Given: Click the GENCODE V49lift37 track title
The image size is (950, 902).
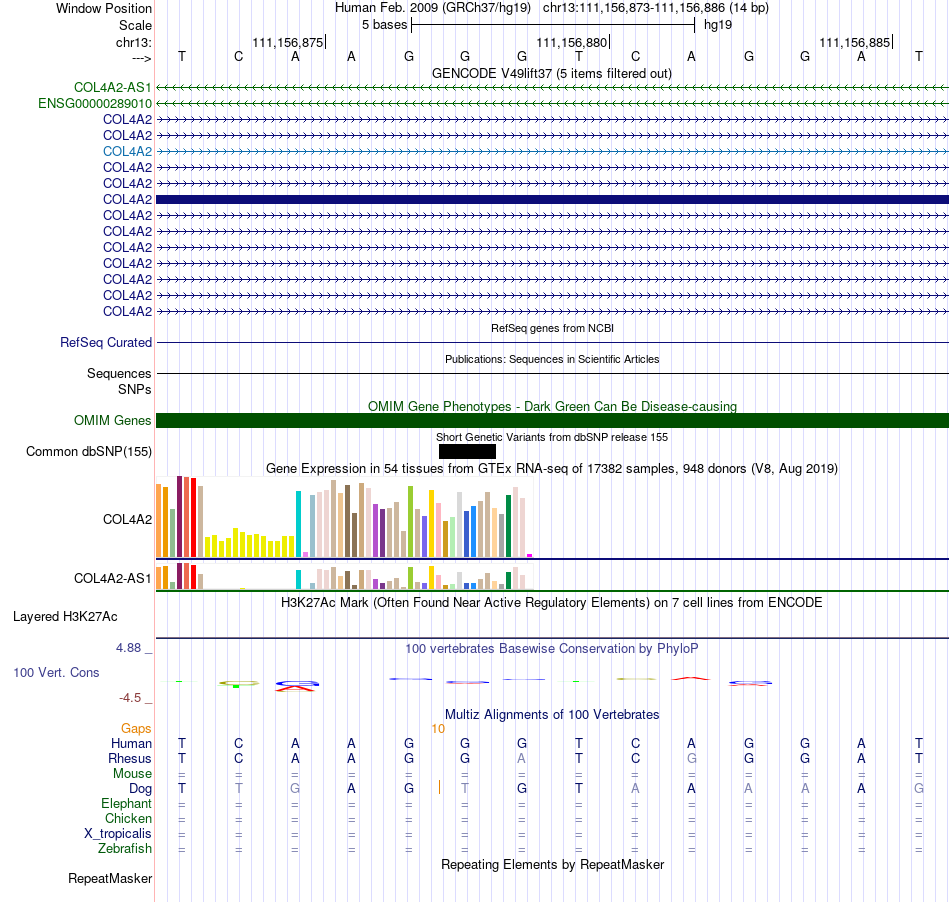Looking at the screenshot, I should [x=552, y=74].
